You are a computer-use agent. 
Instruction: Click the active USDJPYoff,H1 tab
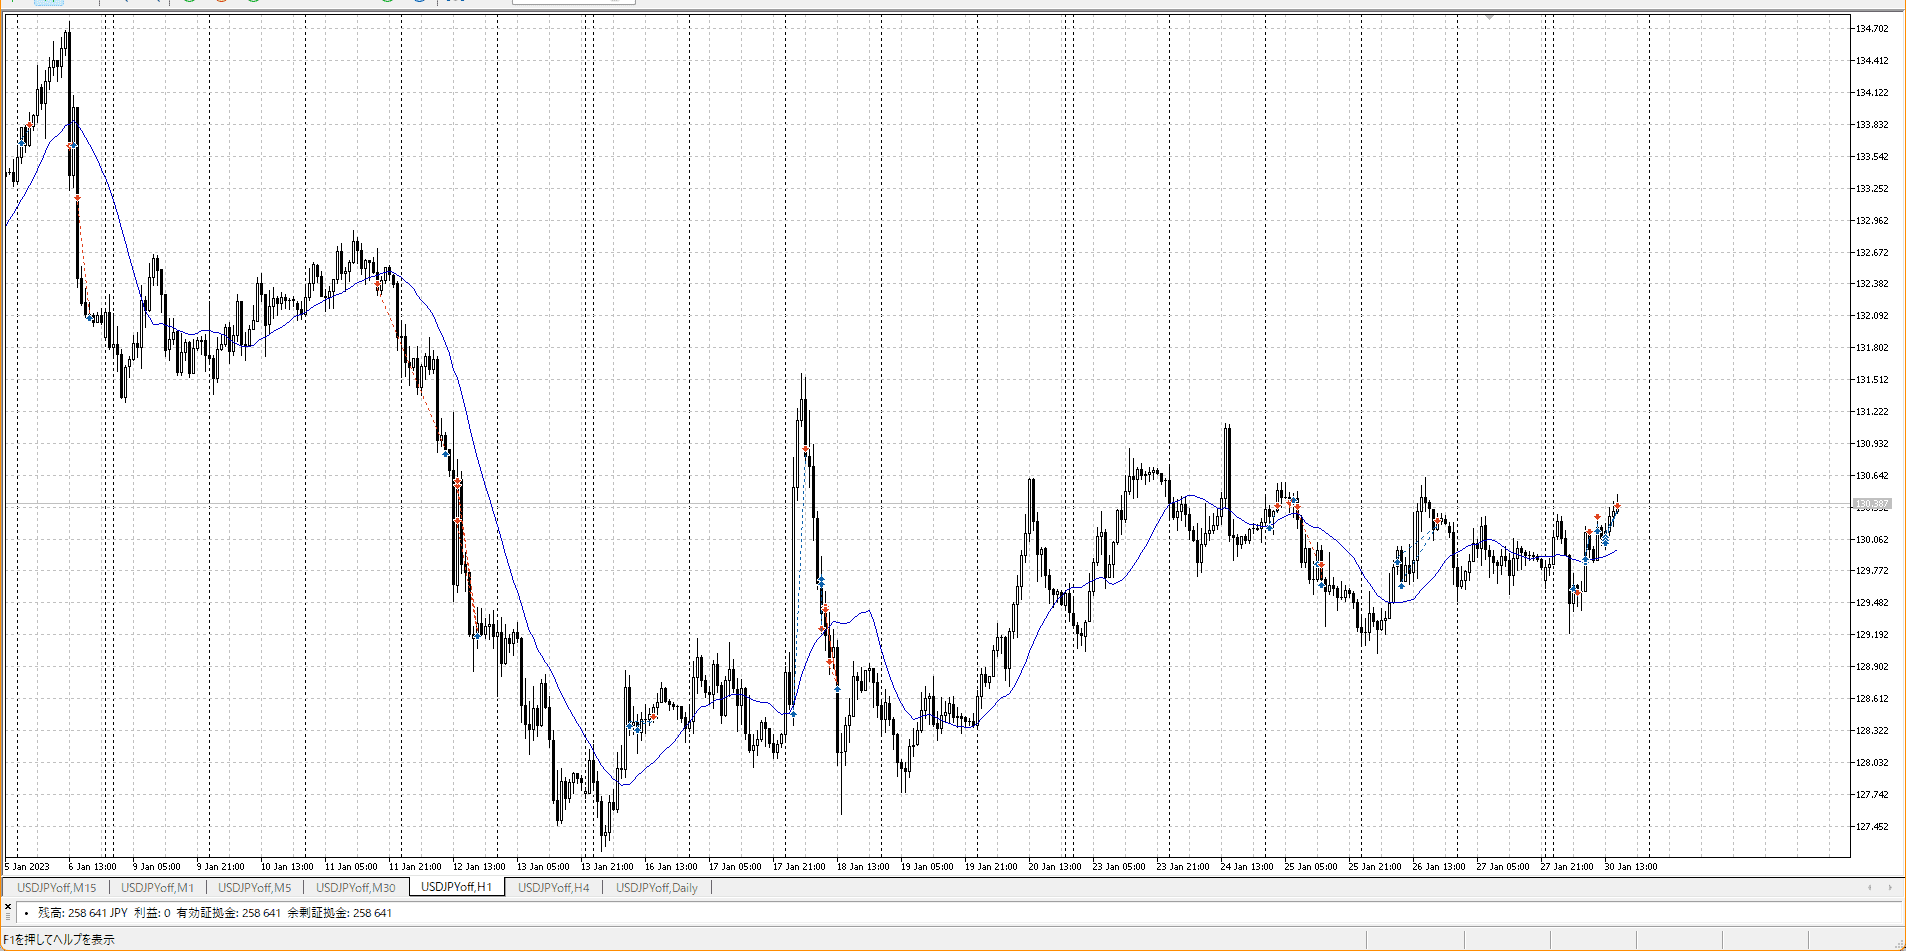click(x=456, y=887)
